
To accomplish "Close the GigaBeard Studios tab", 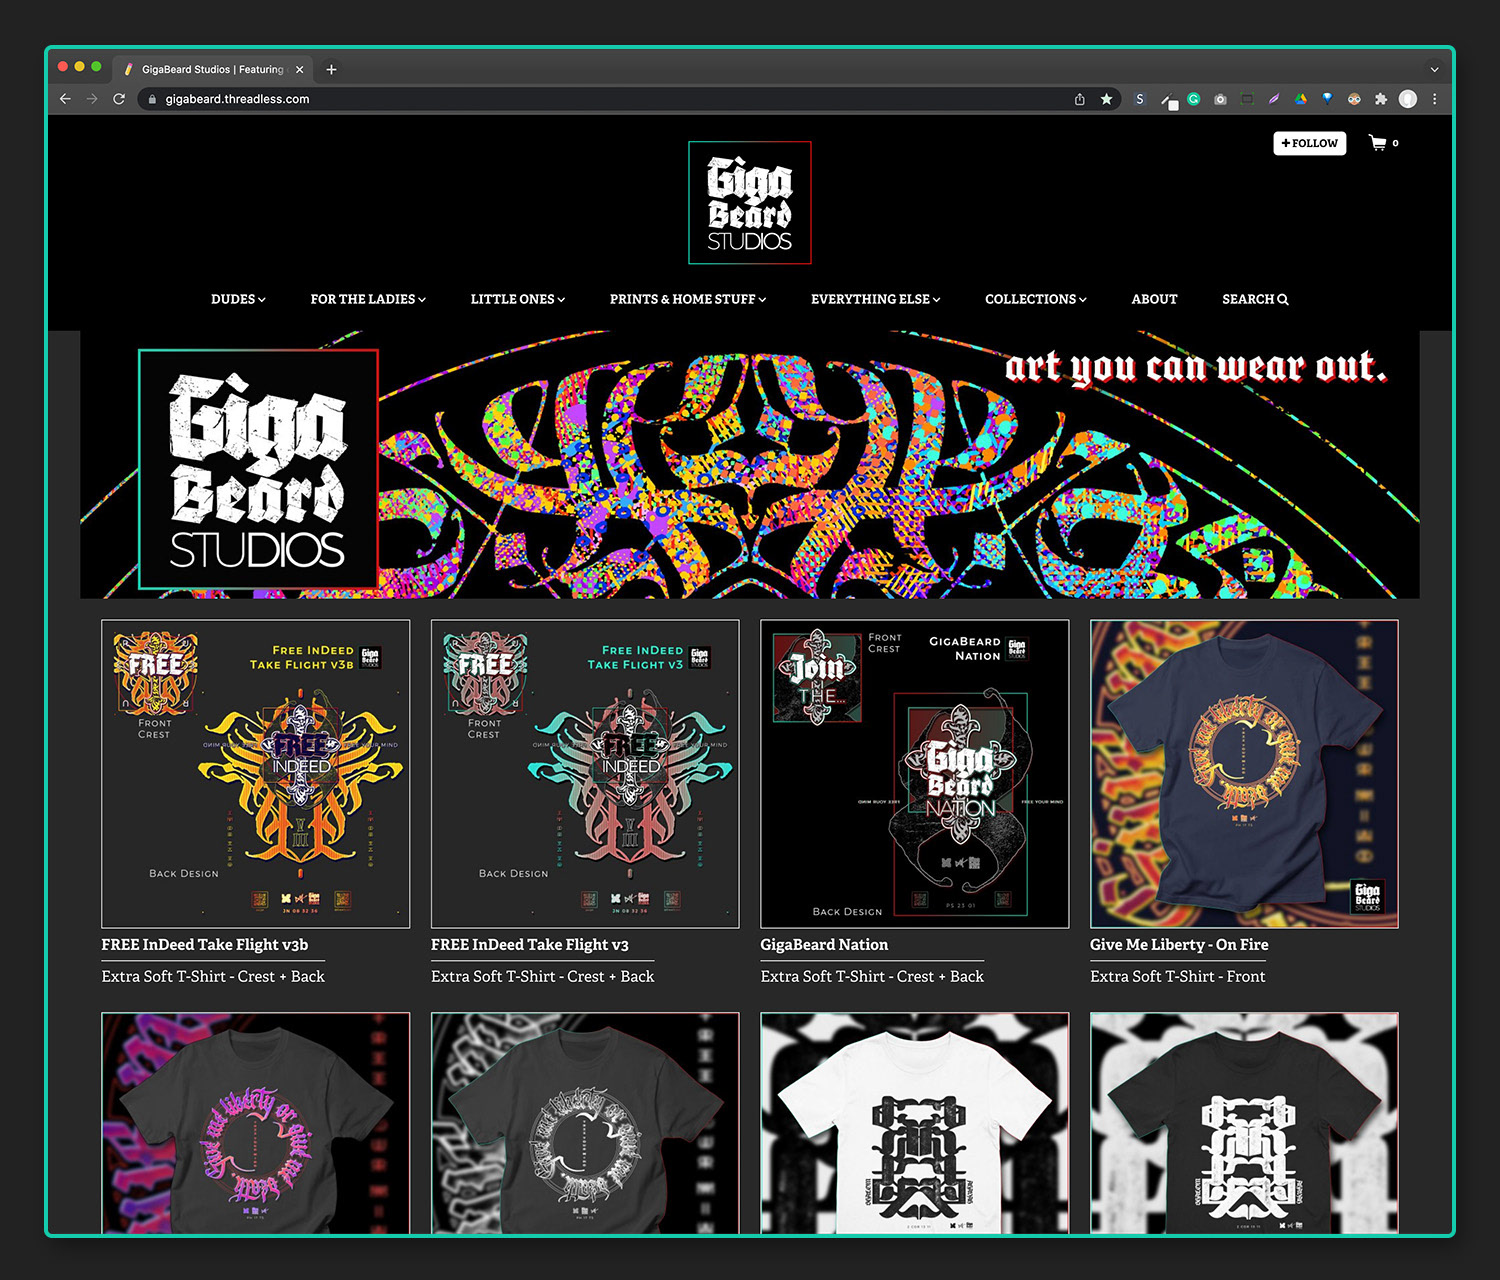I will click(x=299, y=70).
